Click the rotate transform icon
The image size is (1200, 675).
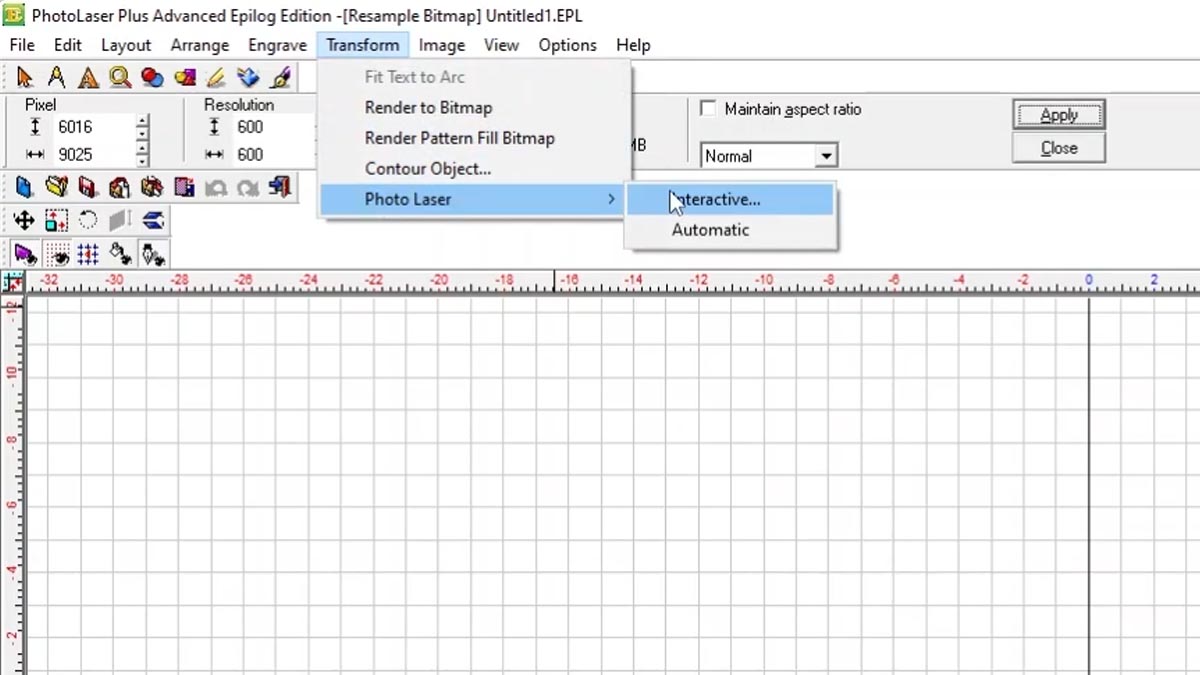88,220
